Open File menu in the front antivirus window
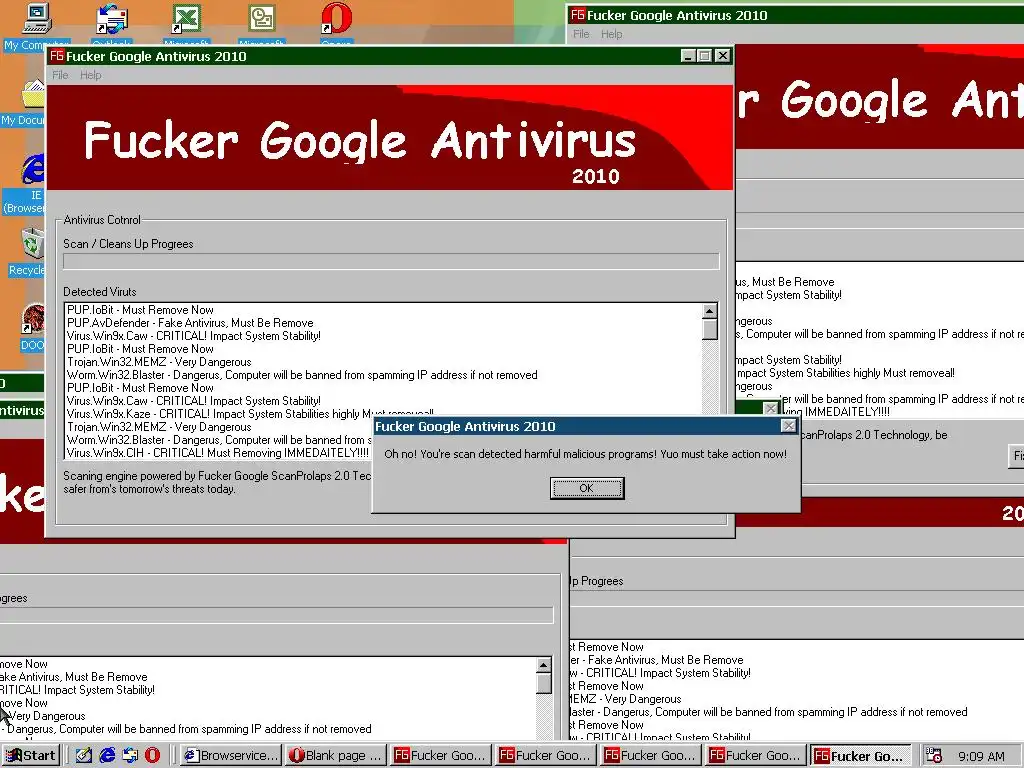 coord(60,75)
